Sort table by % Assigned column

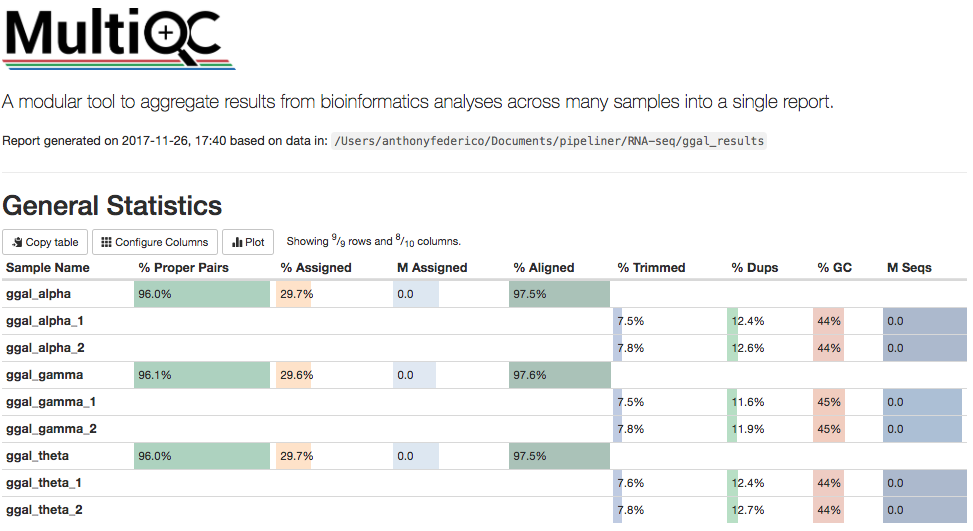point(316,268)
